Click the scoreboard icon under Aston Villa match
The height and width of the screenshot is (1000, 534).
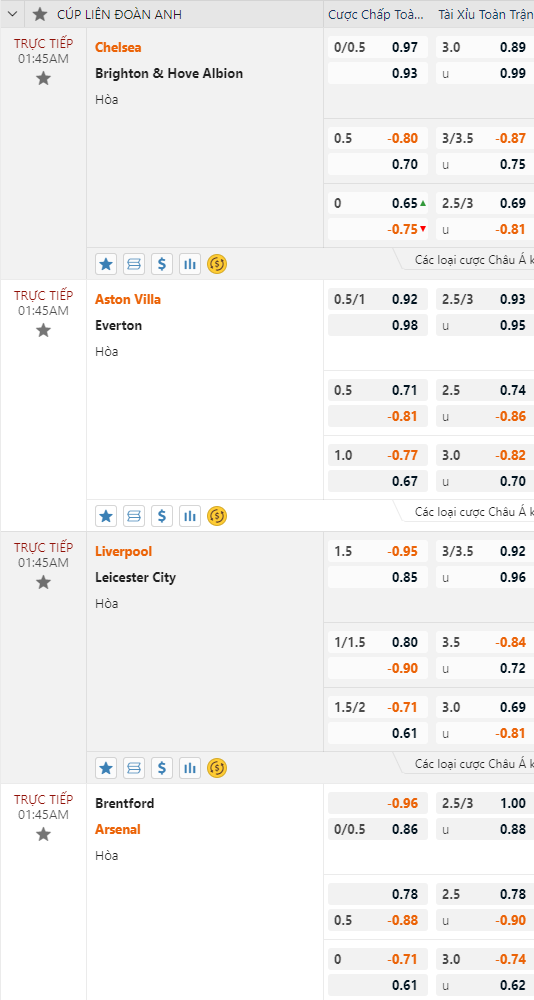point(134,515)
